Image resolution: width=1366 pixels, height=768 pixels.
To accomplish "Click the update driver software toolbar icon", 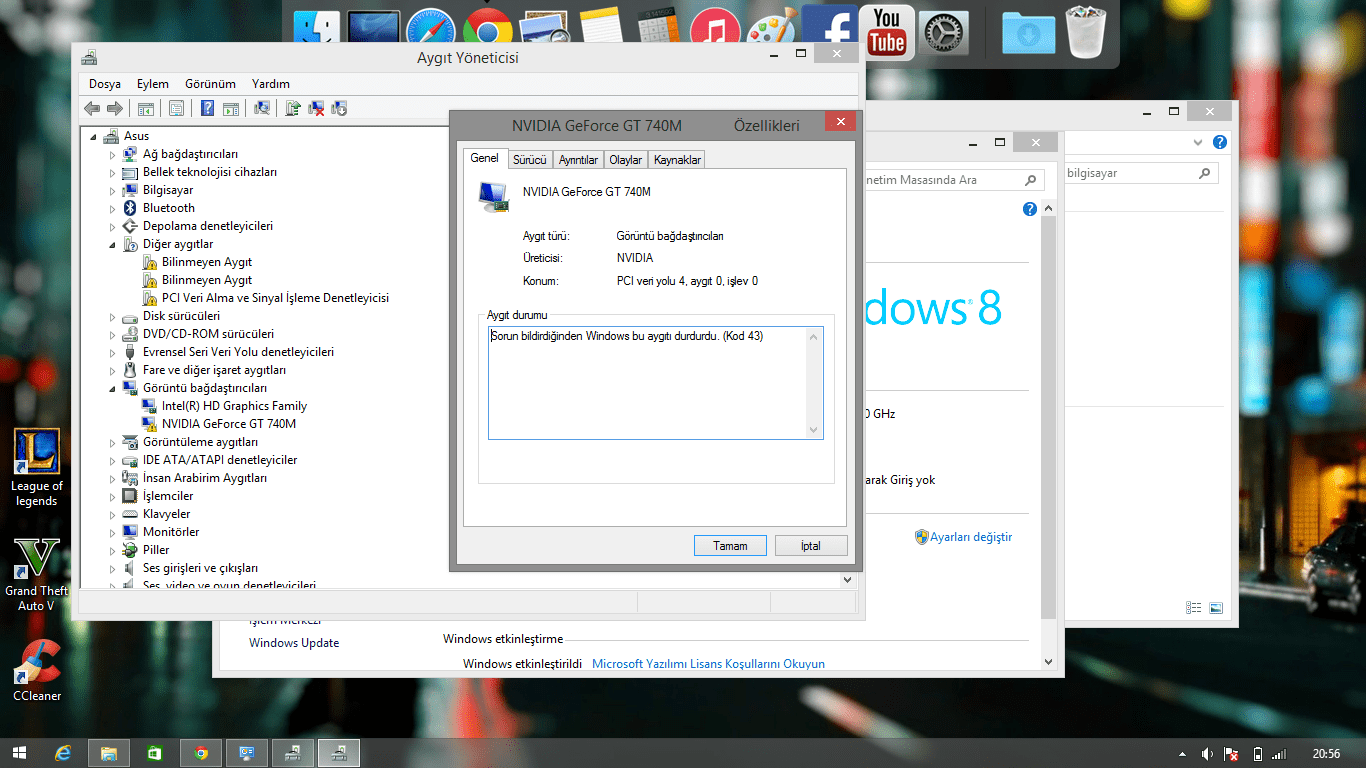I will [293, 108].
